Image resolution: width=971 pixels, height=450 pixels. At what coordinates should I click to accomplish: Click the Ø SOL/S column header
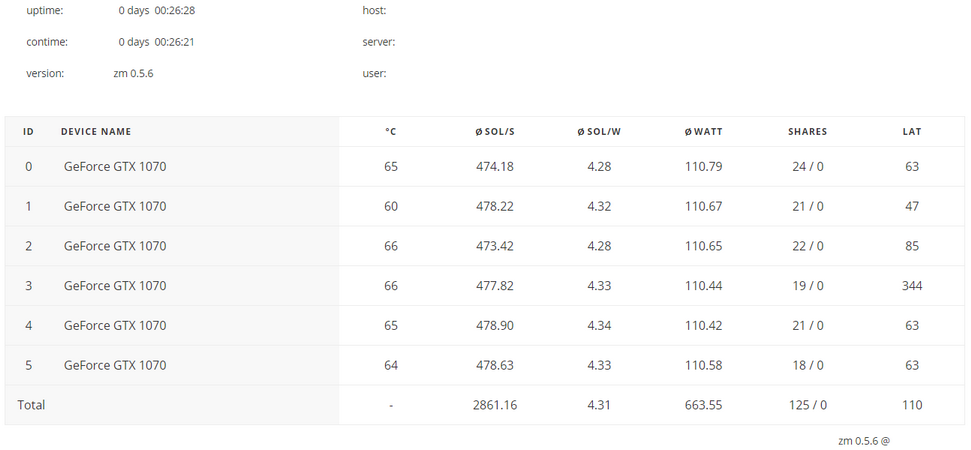(495, 132)
